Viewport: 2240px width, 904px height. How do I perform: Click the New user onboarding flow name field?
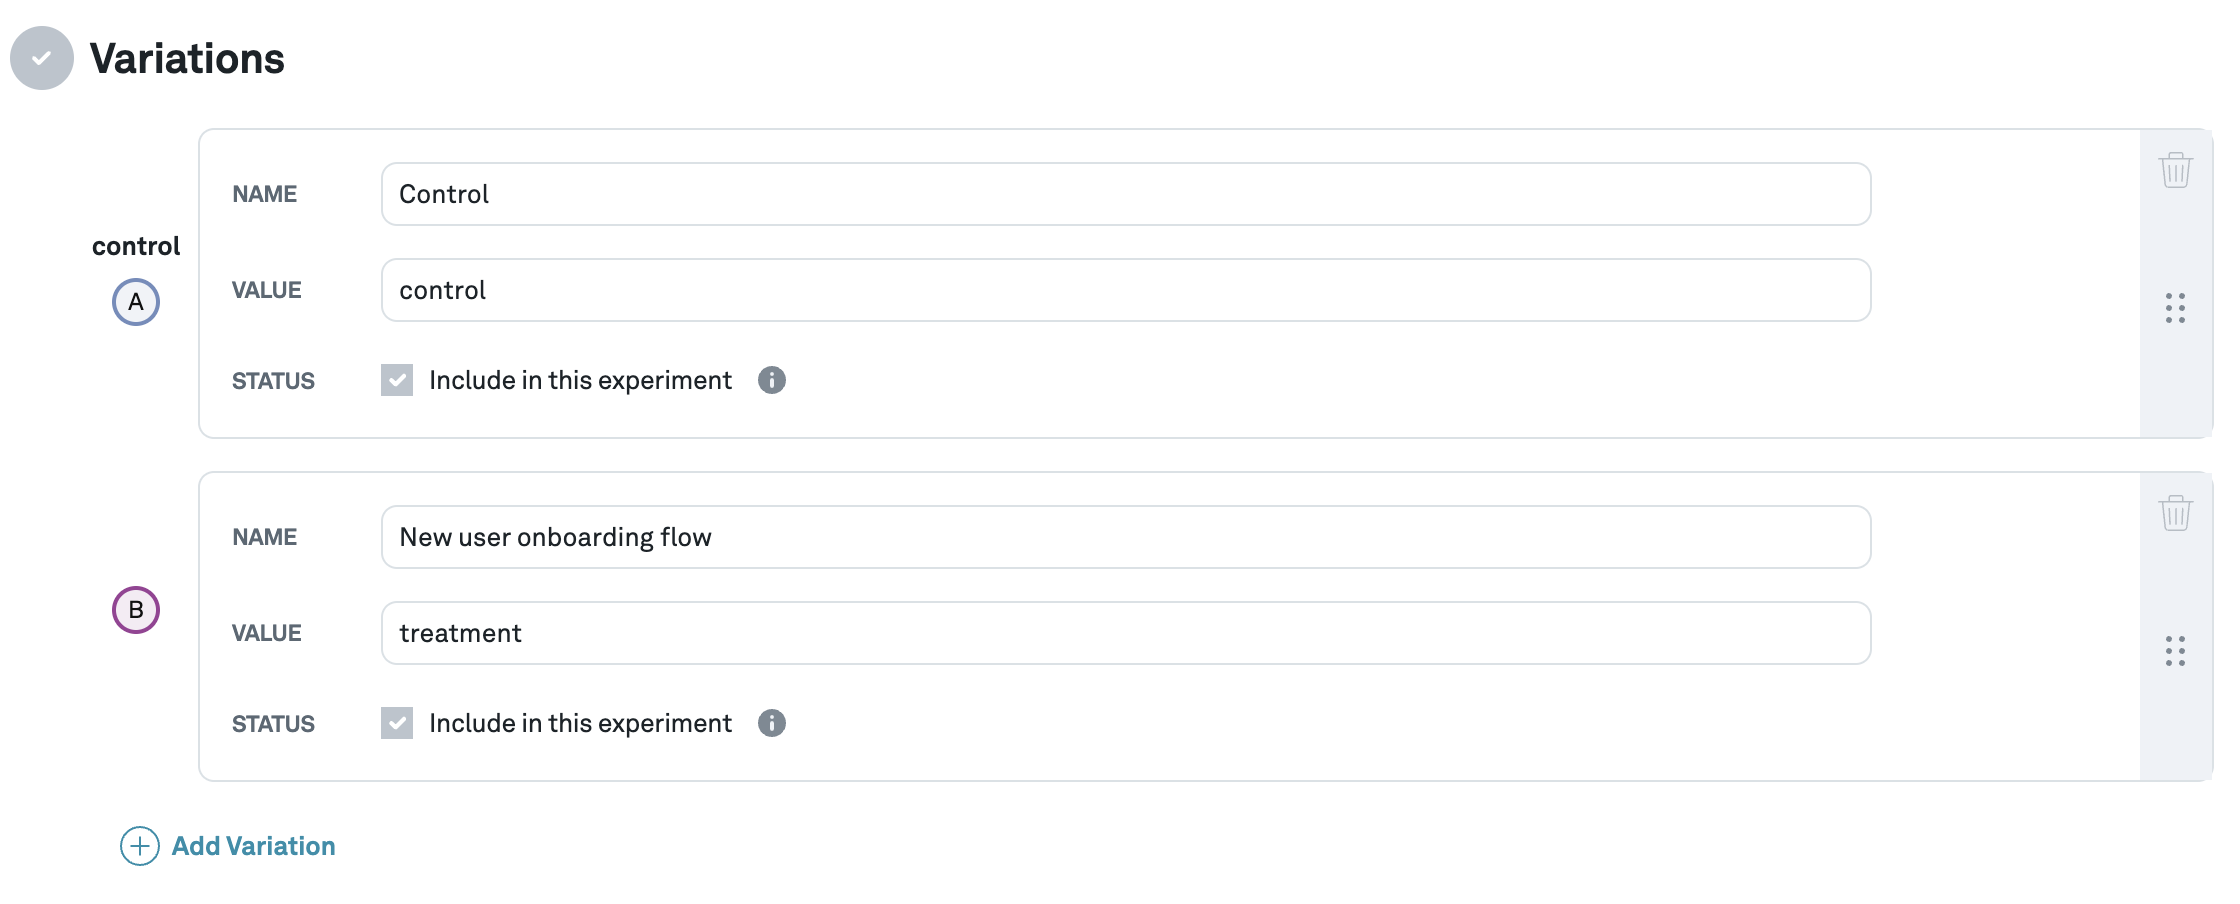point(1125,536)
